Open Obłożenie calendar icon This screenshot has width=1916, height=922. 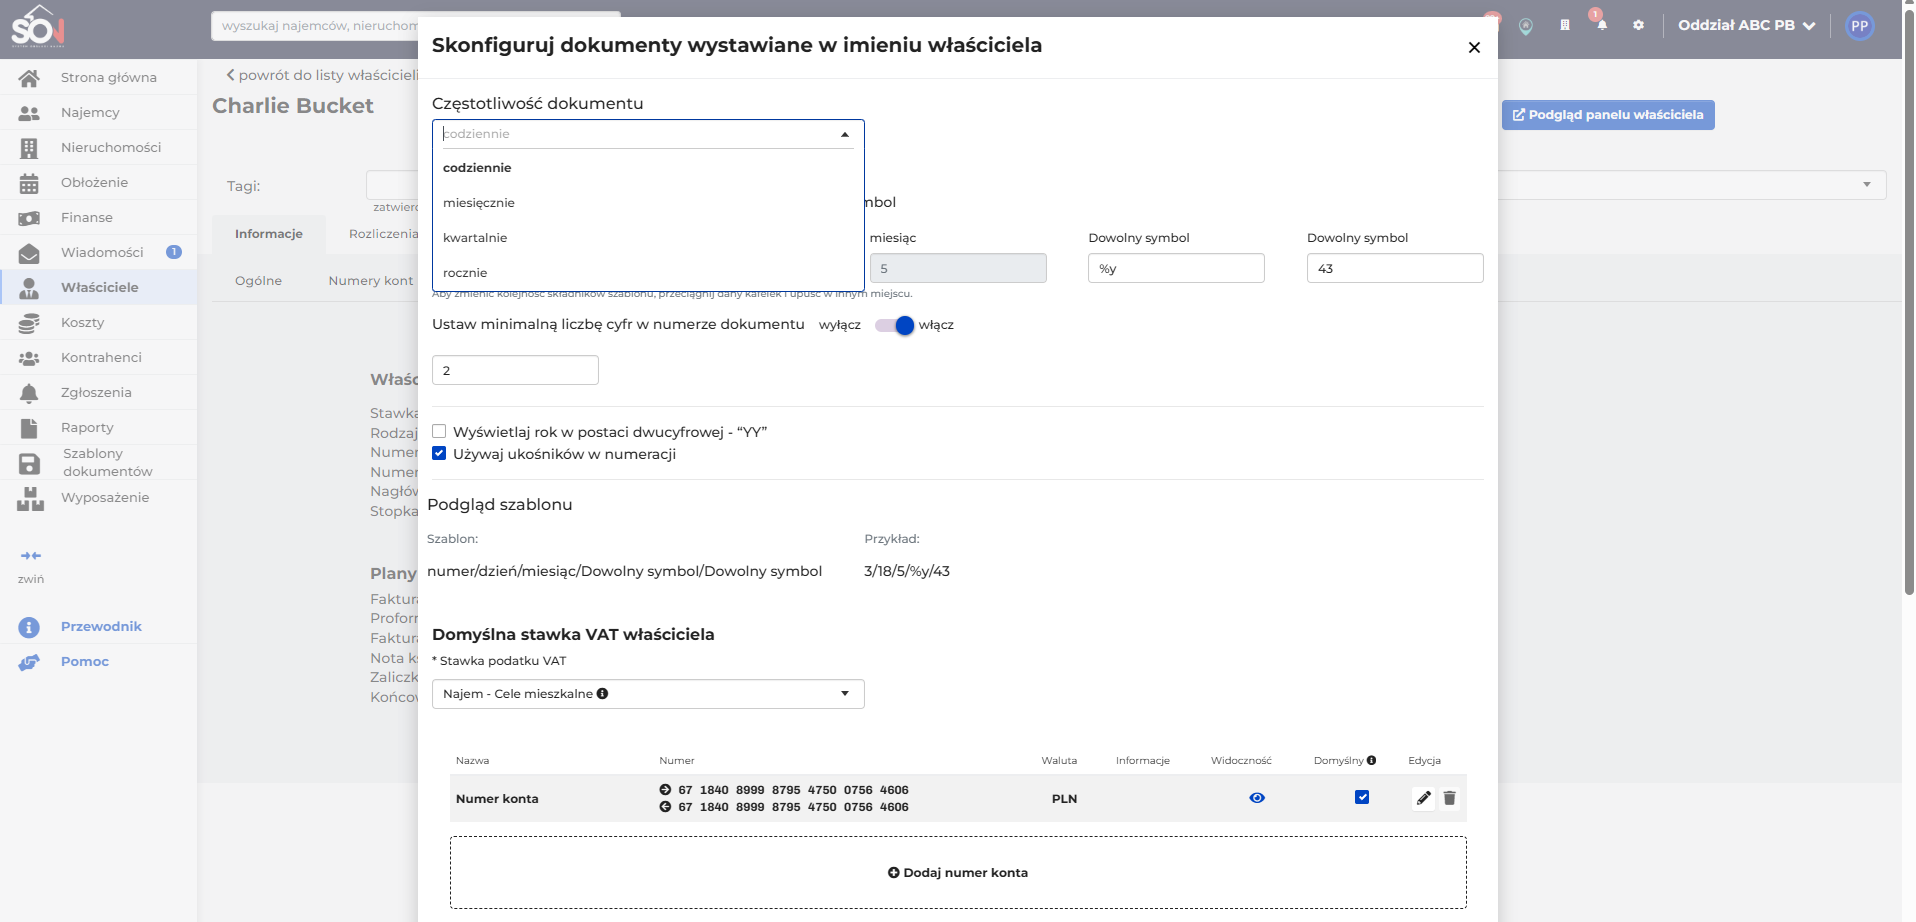[29, 183]
